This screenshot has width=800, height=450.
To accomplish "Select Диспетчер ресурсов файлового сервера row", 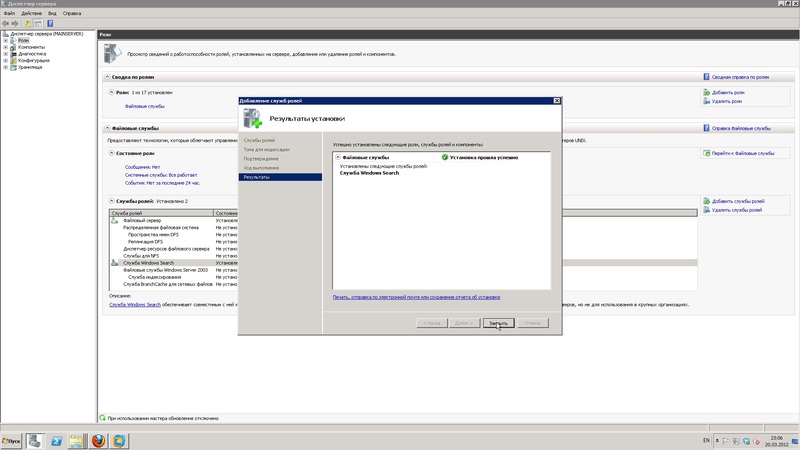I will 166,249.
